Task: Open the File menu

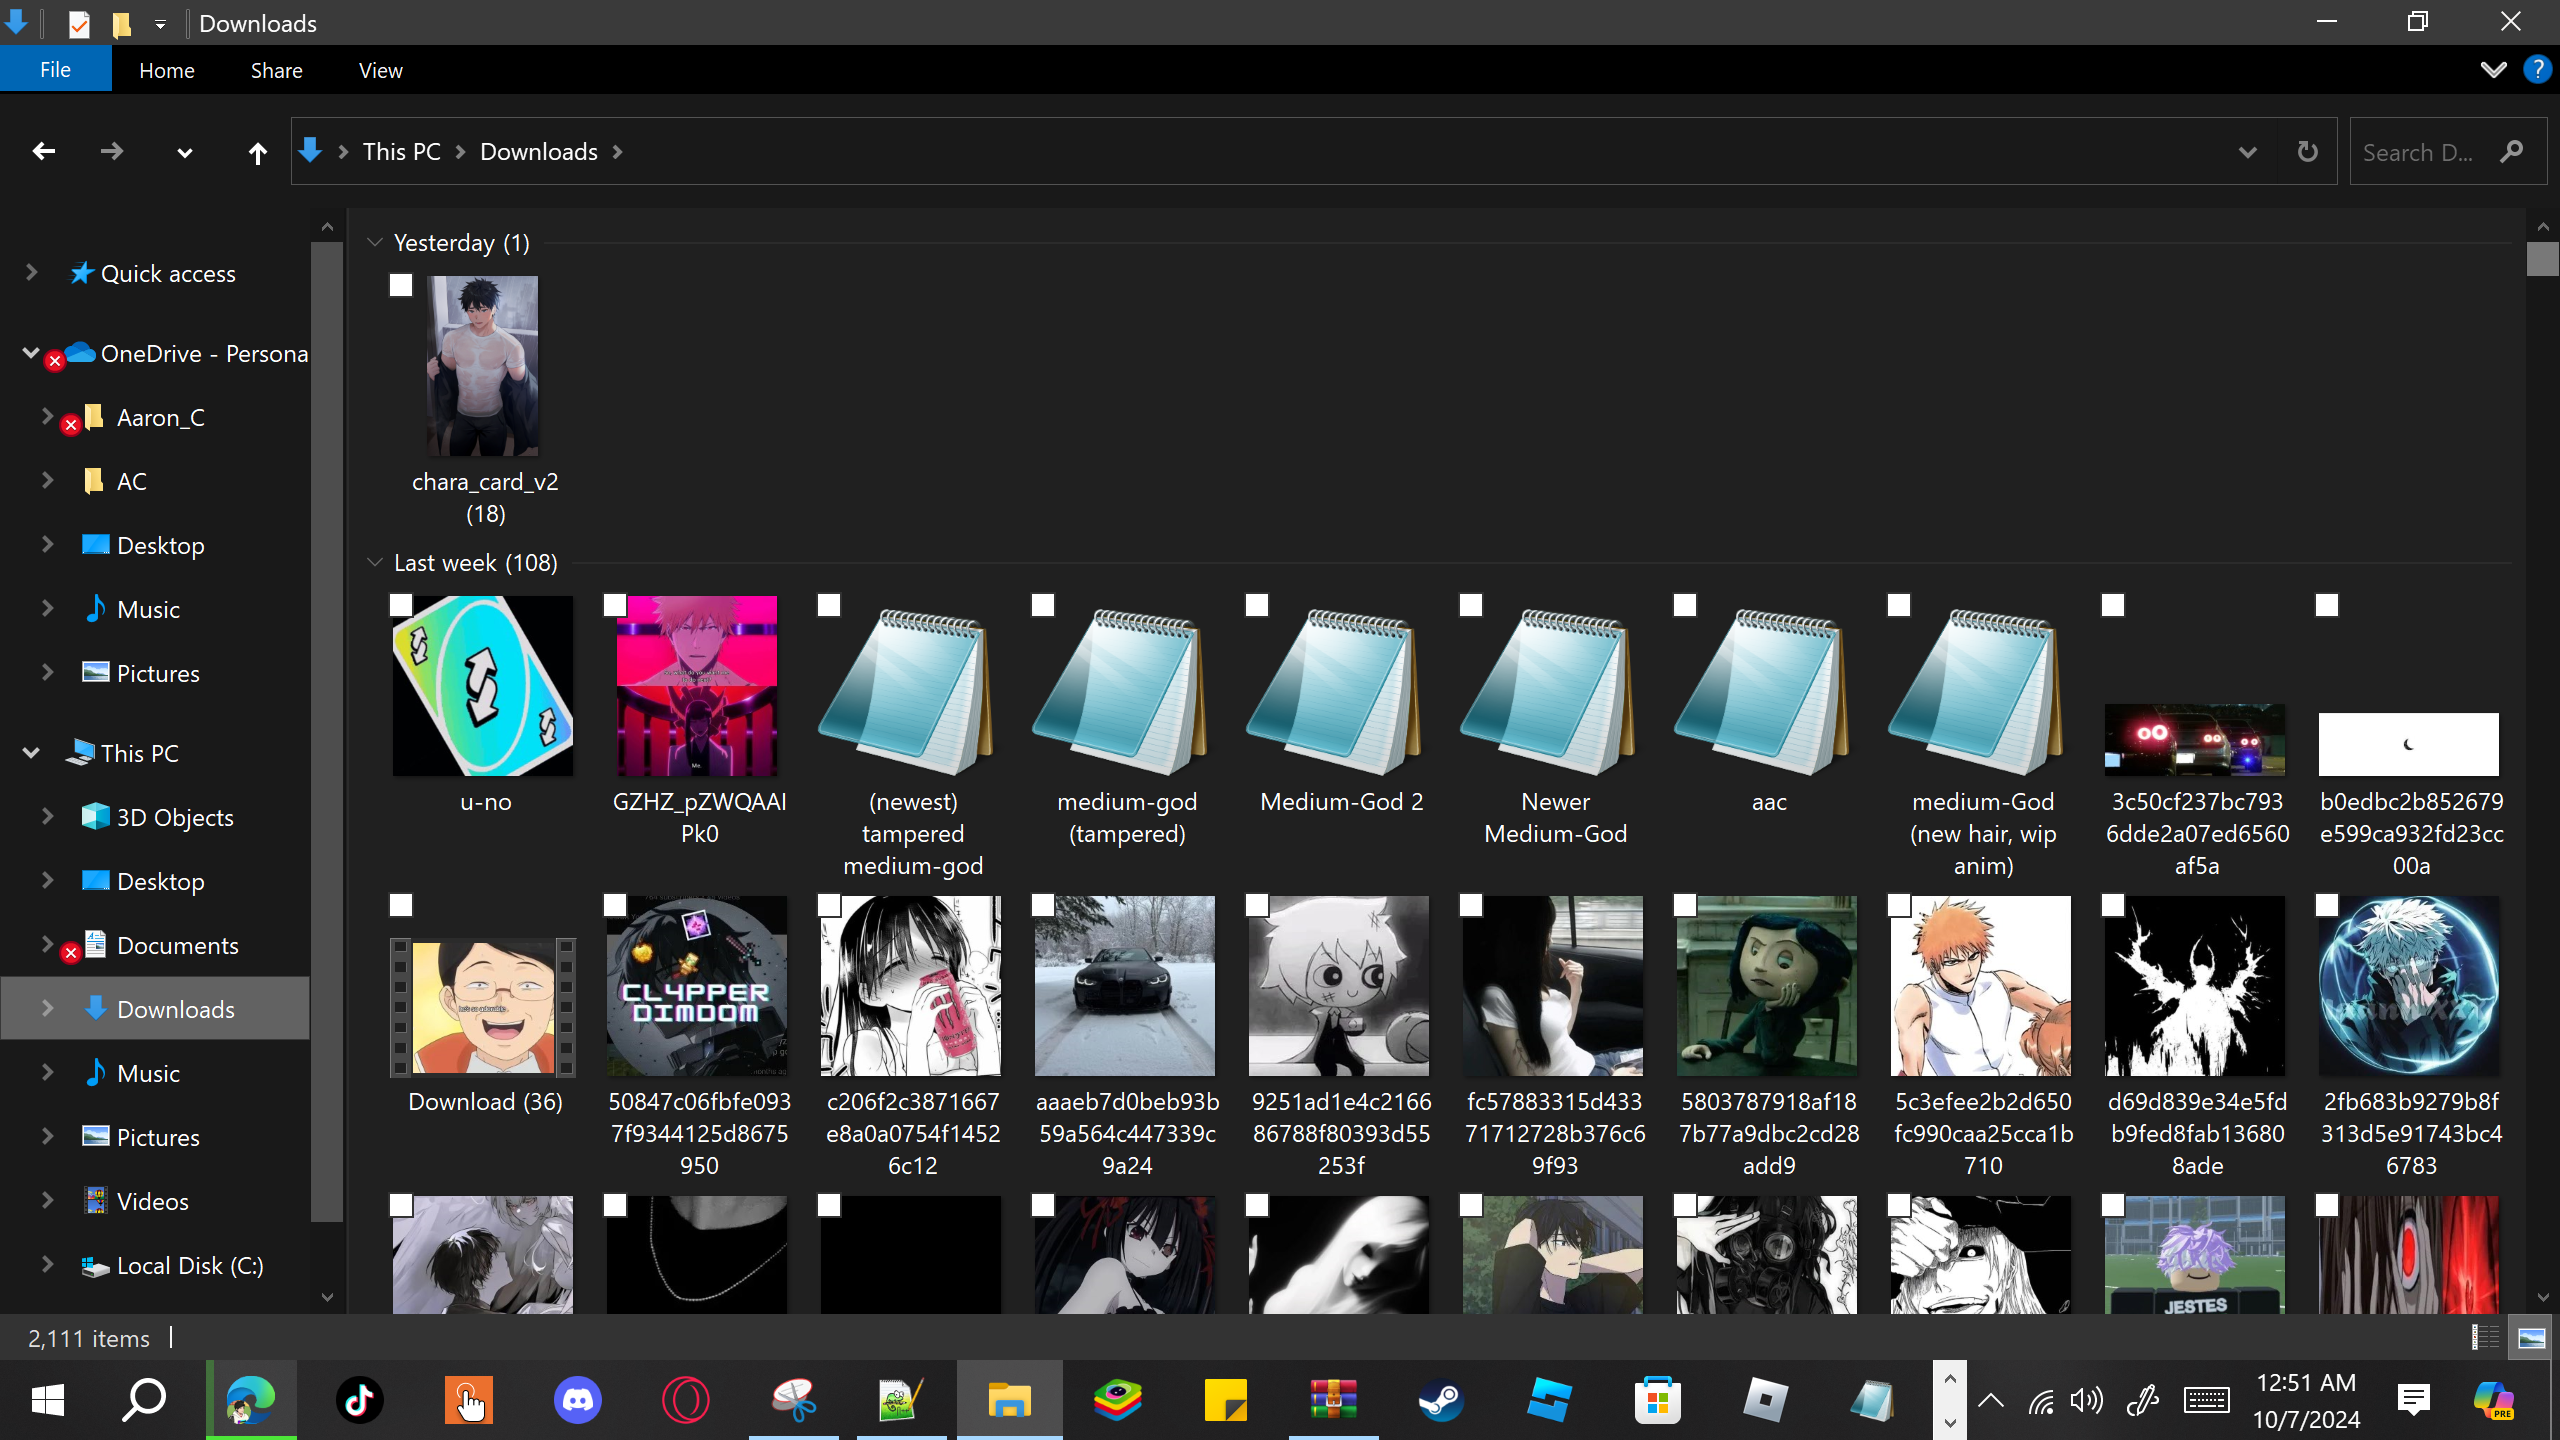Action: tap(55, 70)
